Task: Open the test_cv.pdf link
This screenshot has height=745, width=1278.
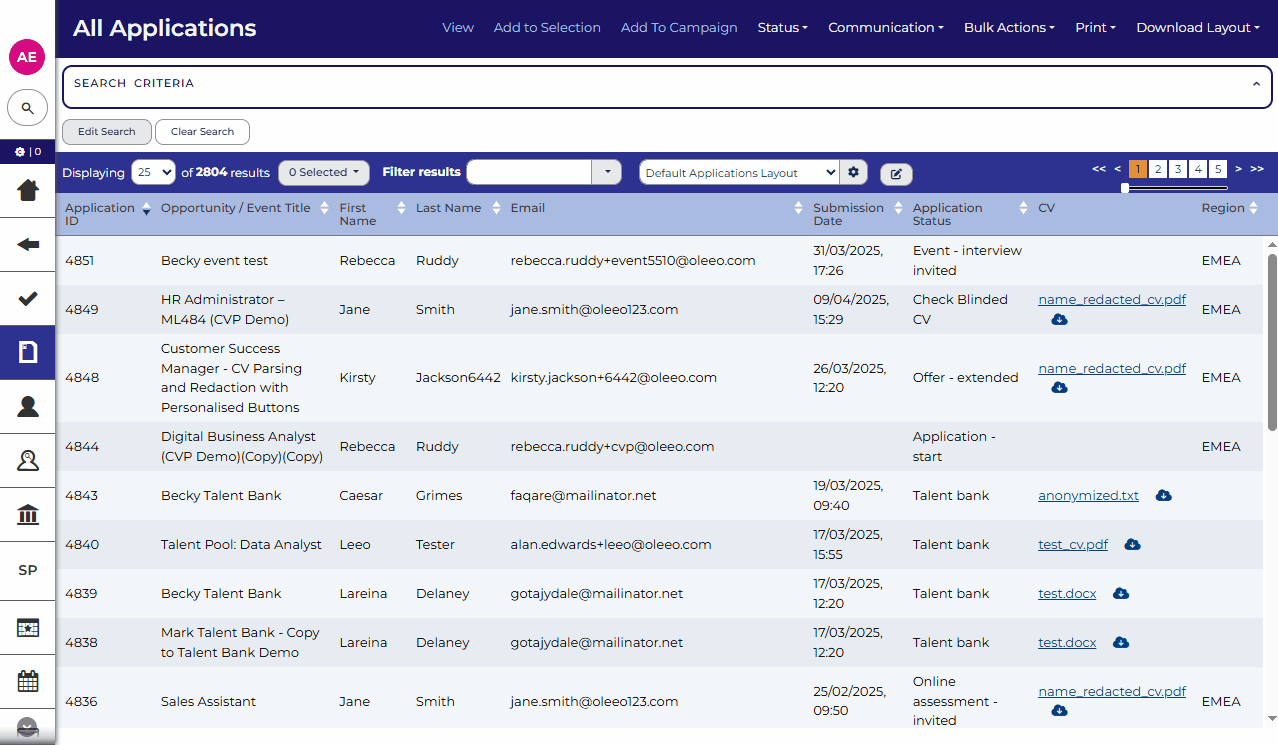Action: 1073,545
